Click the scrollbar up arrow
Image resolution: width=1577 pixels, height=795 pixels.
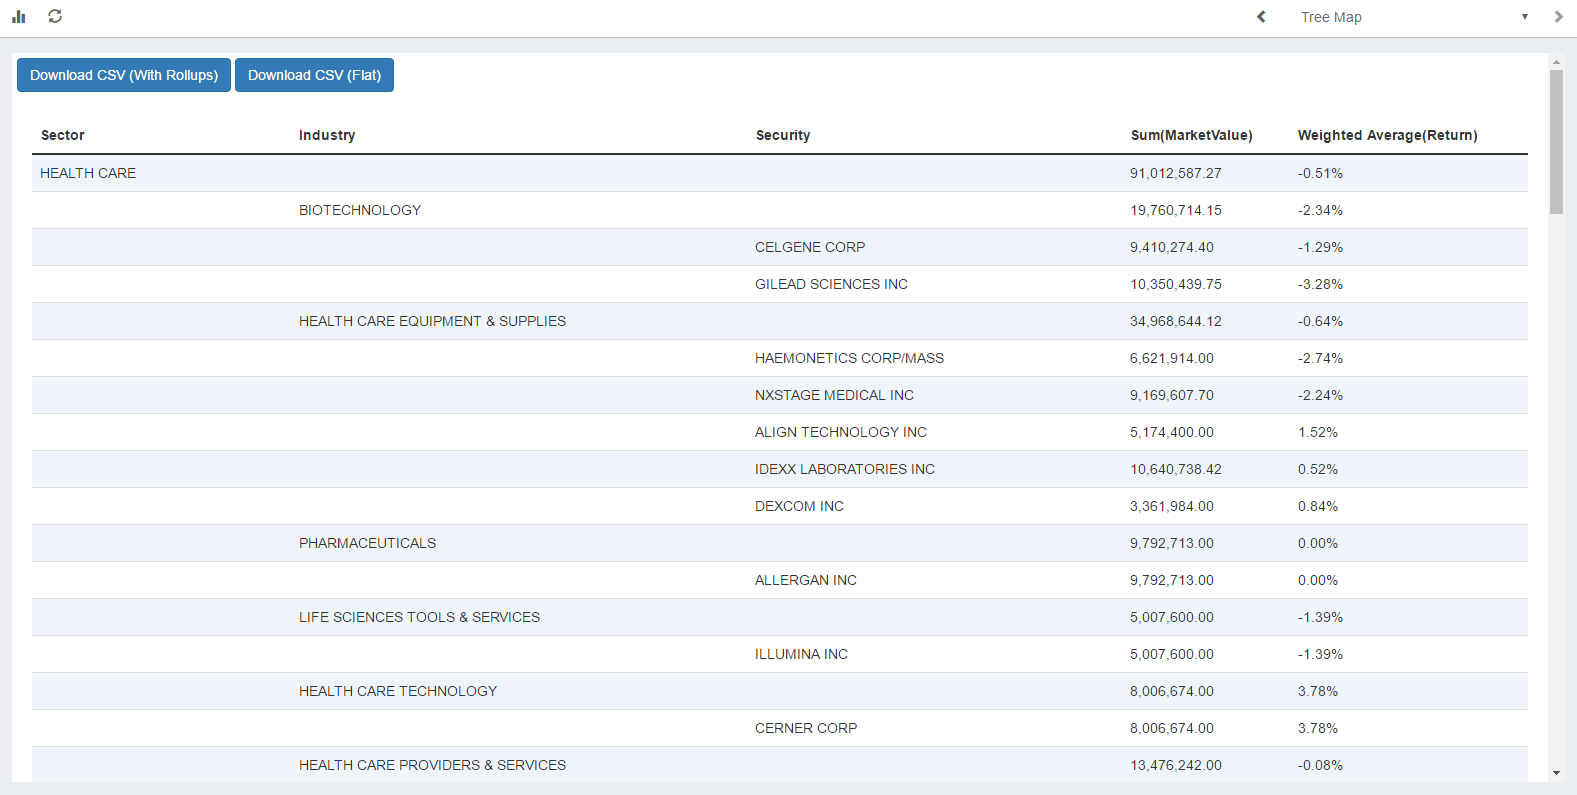click(1556, 61)
